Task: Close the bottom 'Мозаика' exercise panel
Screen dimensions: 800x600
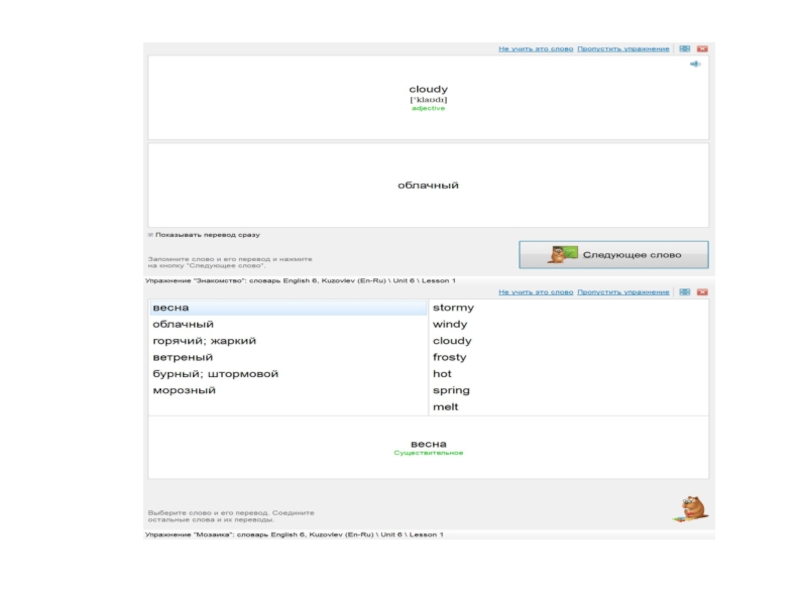Action: point(702,292)
